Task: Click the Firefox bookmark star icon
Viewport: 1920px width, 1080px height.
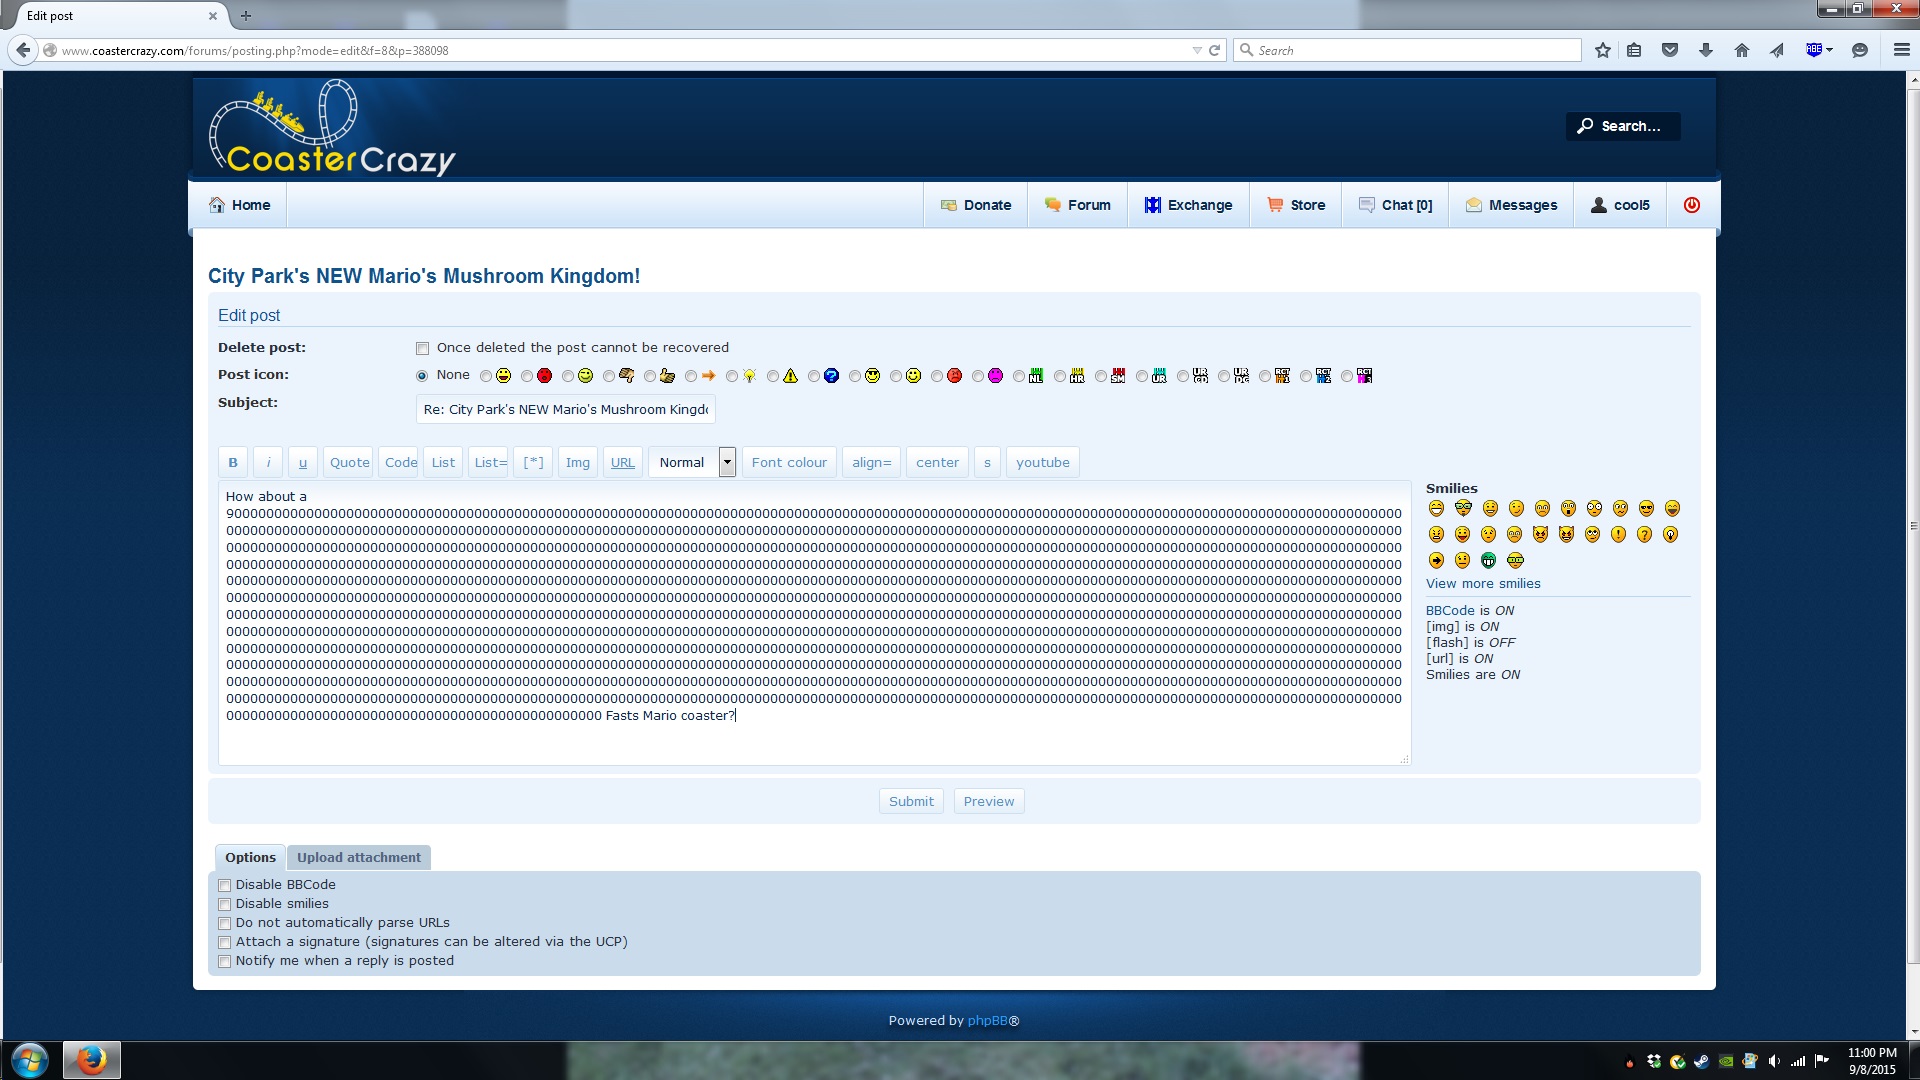Action: pyautogui.click(x=1603, y=50)
